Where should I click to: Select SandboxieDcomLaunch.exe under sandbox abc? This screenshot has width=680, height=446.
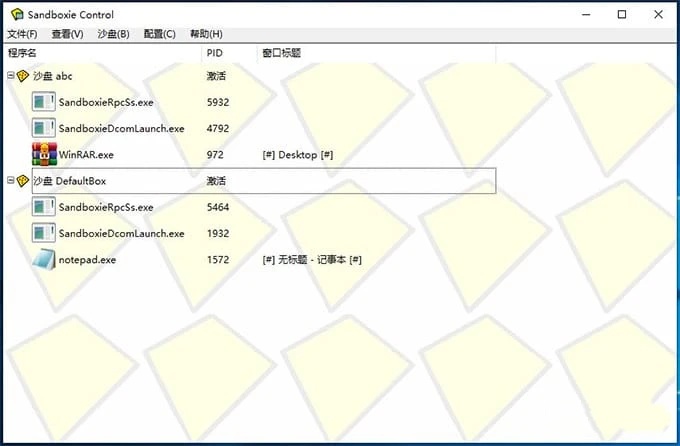pyautogui.click(x=121, y=128)
